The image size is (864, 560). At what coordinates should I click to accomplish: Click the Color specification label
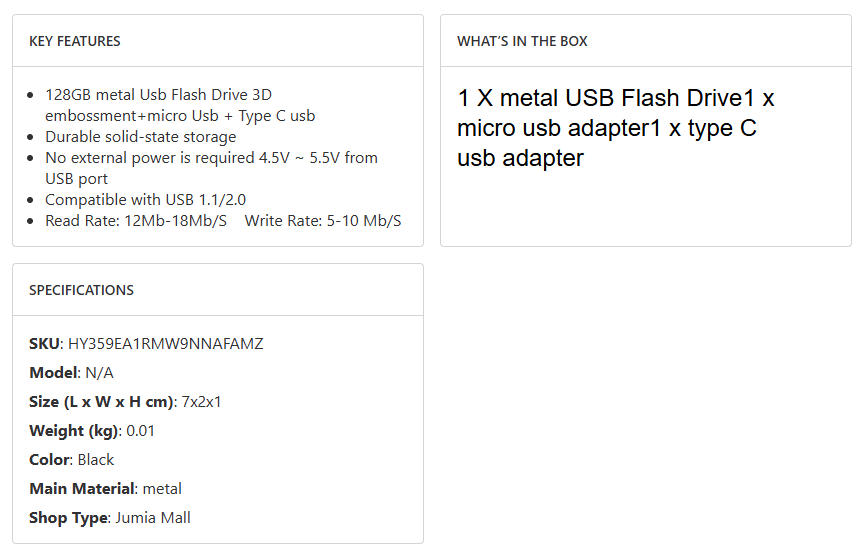(x=50, y=460)
